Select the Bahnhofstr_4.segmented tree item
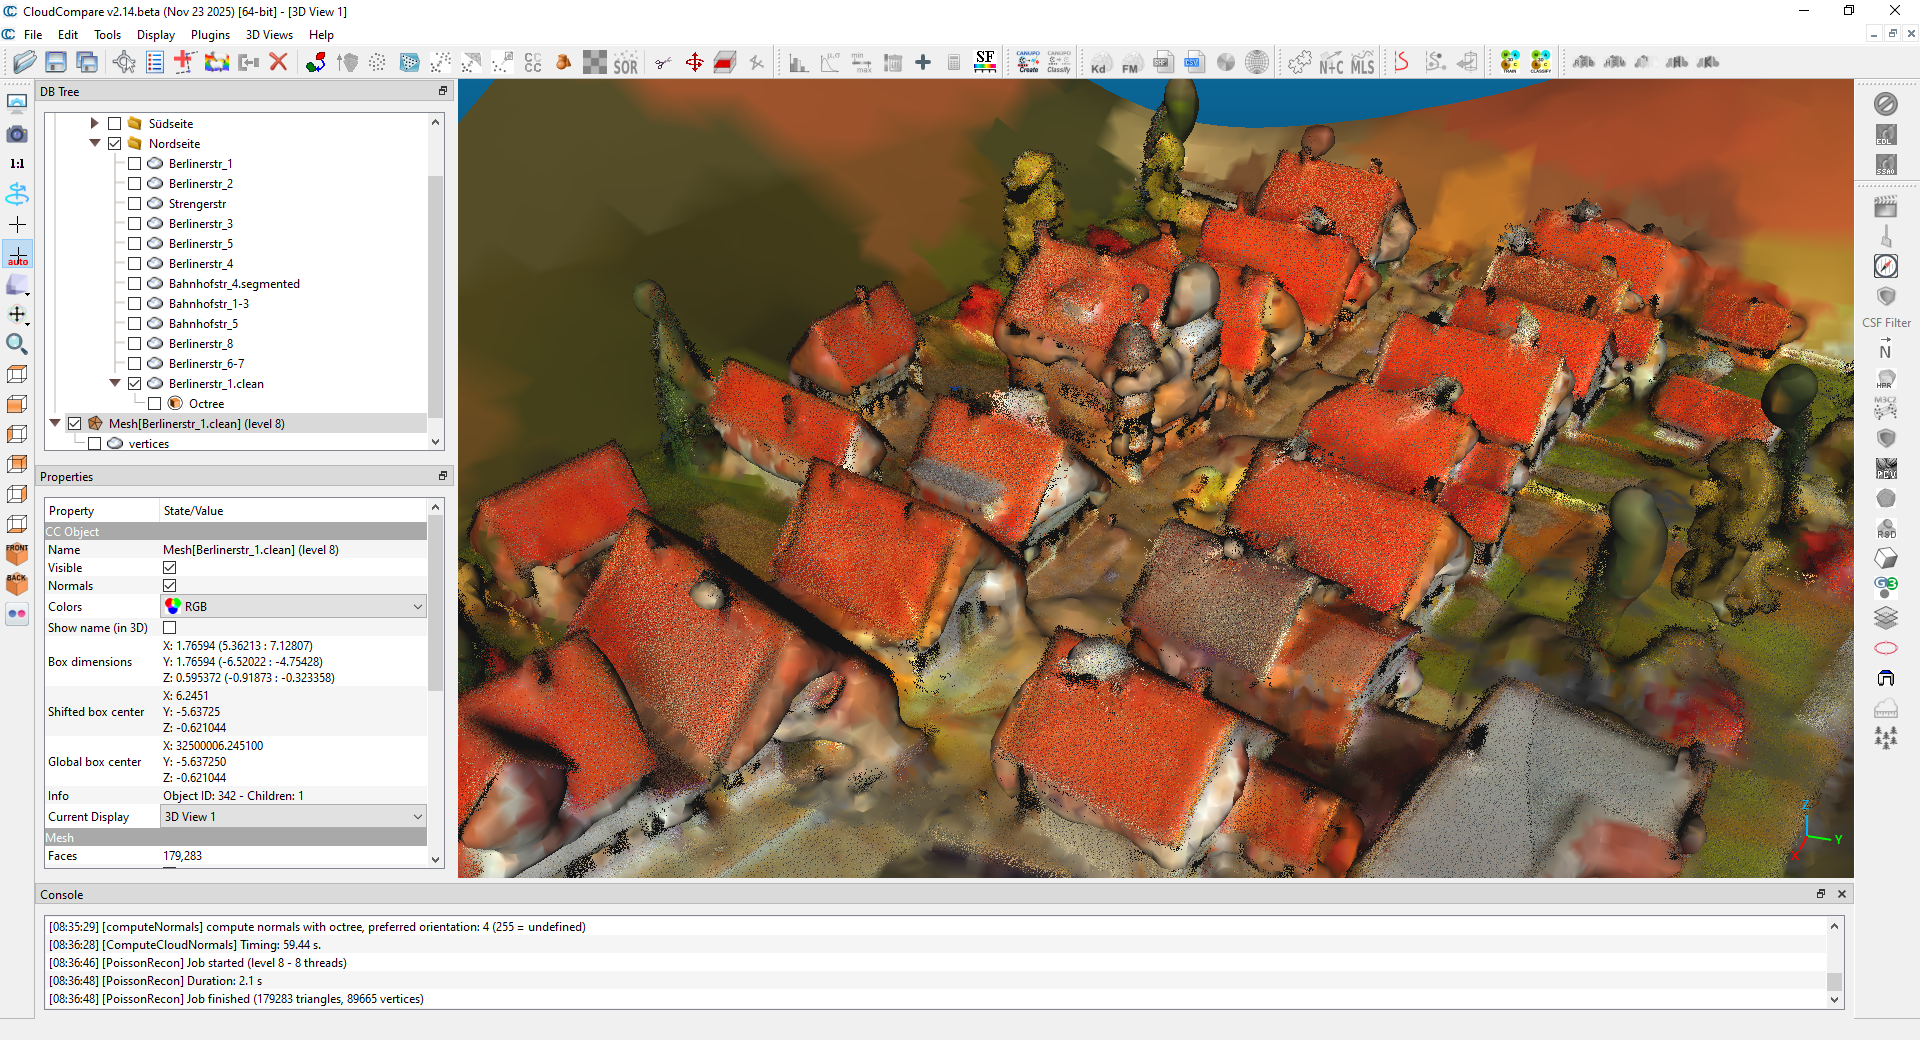Viewport: 1920px width, 1040px height. tap(234, 284)
